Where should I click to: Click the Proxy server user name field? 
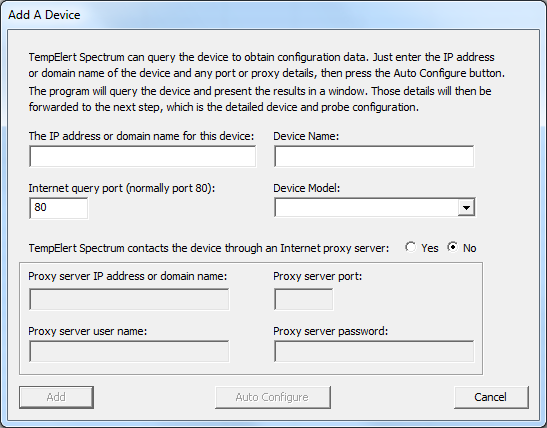click(x=129, y=351)
